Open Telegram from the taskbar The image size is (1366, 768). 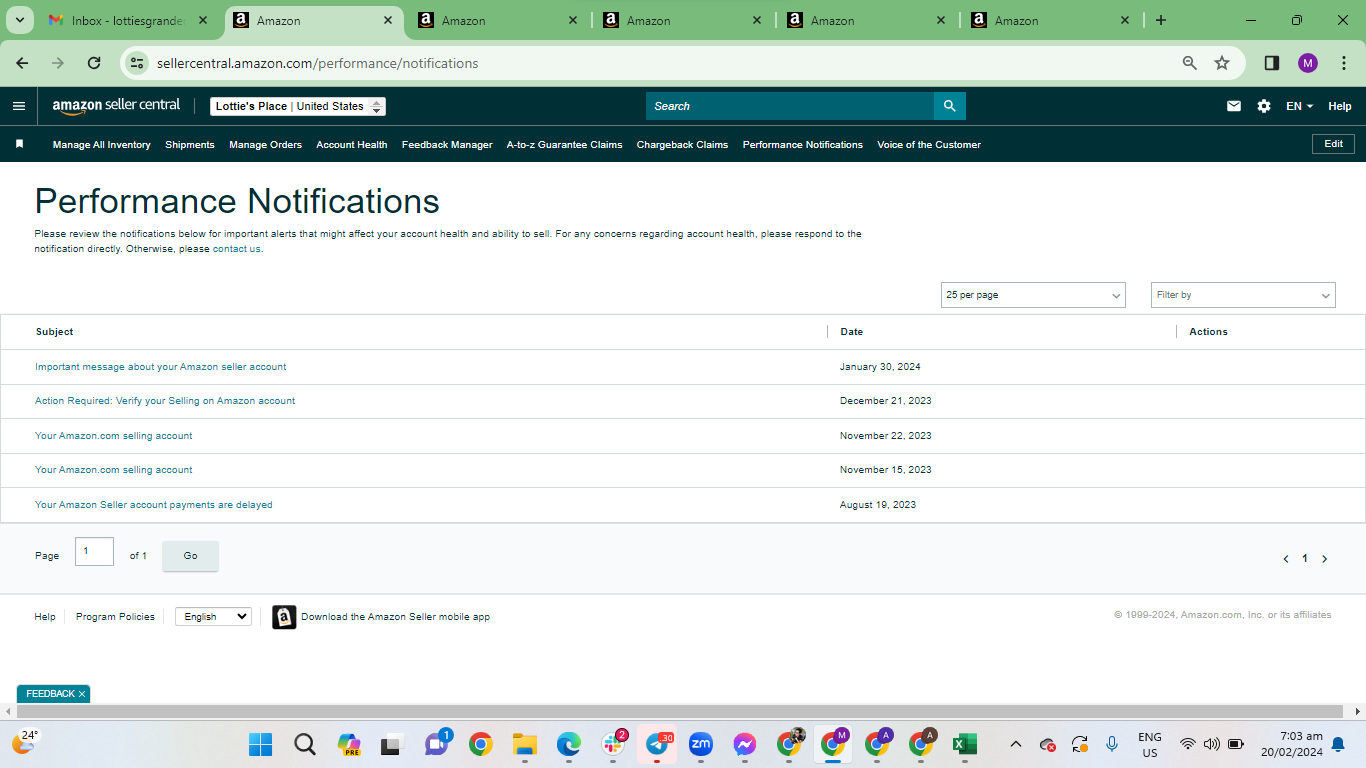(657, 744)
